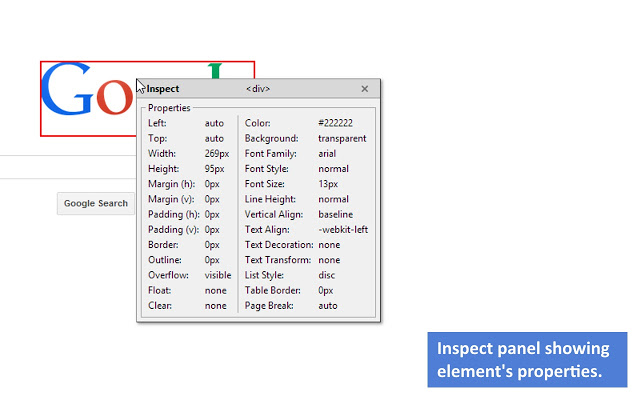640x400 pixels.
Task: Select the Page Break value auto
Action: pos(328,306)
